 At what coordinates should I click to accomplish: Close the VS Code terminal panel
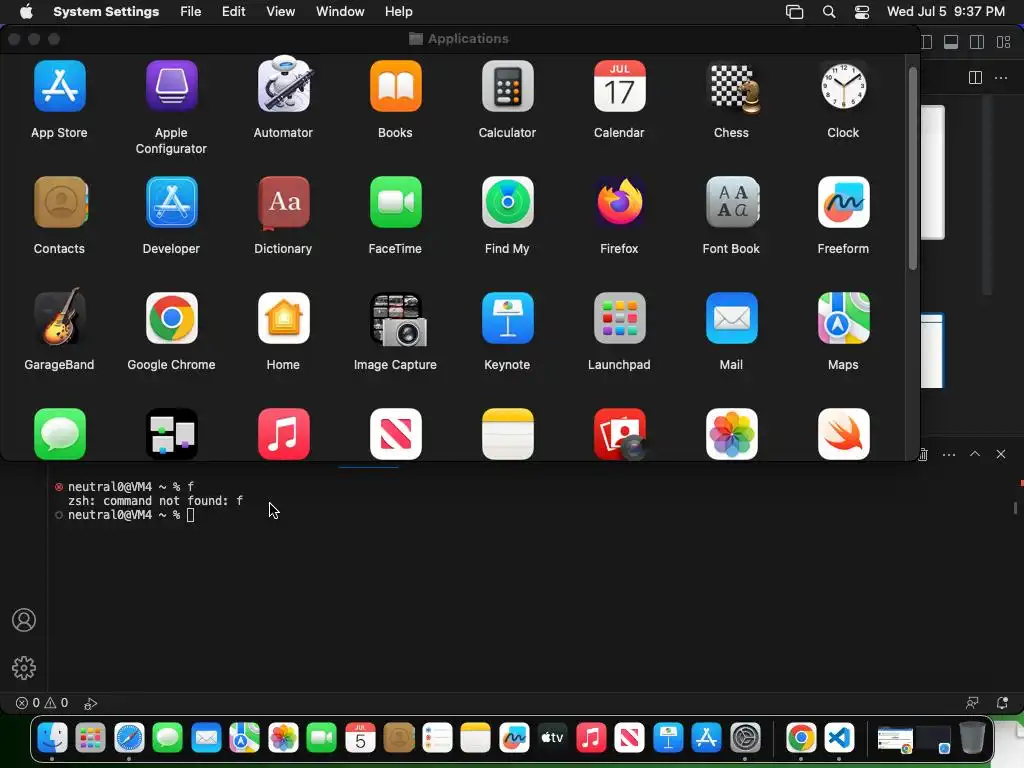(x=1000, y=454)
